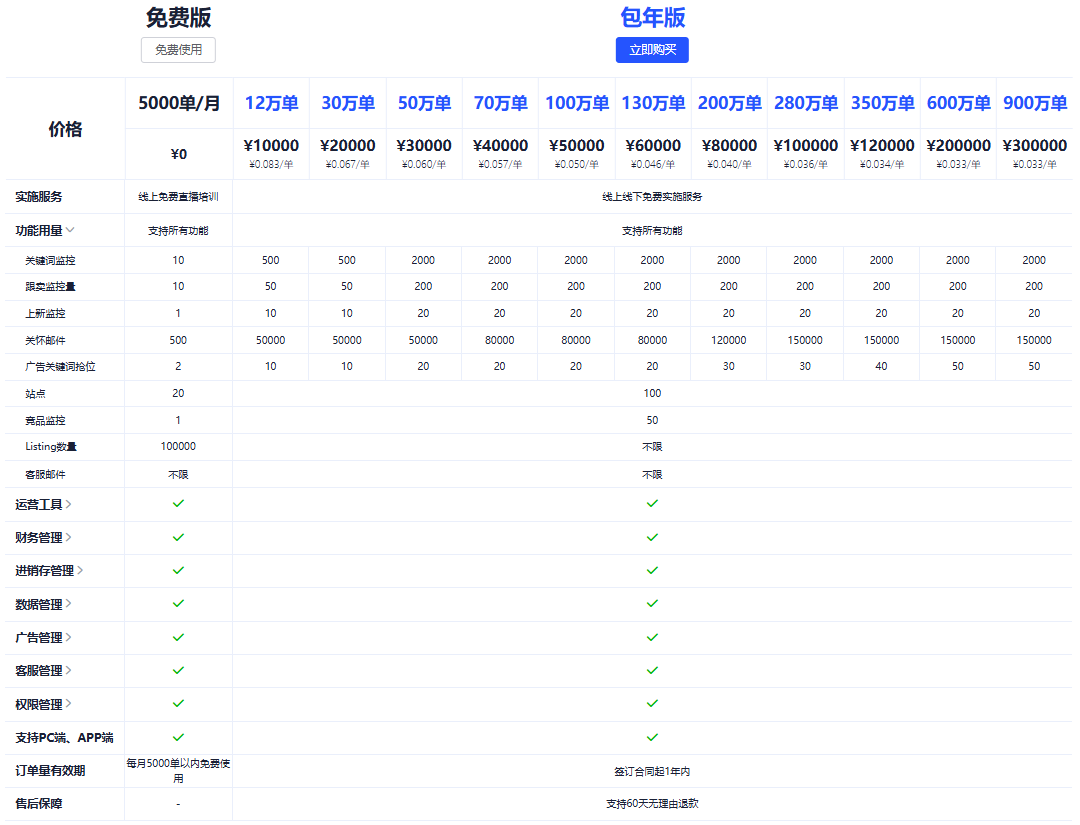Click the 包年版 checkmark for 客服管理
1080x825 pixels.
point(652,670)
